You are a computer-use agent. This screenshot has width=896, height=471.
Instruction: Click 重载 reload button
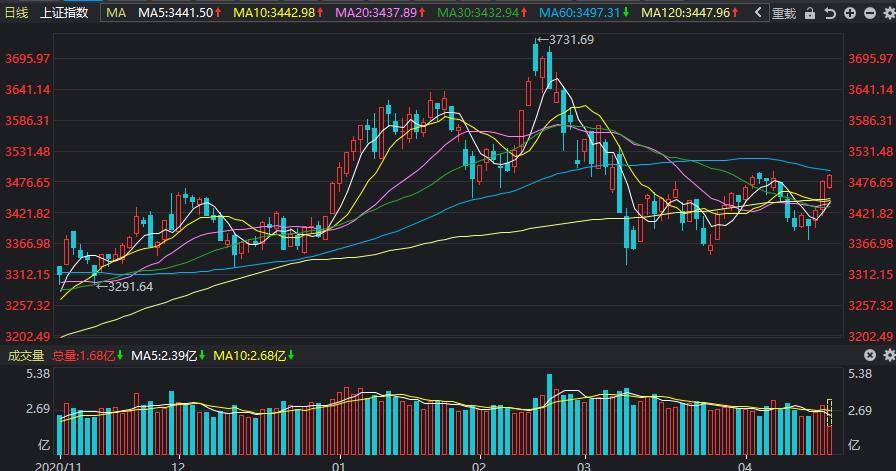784,13
